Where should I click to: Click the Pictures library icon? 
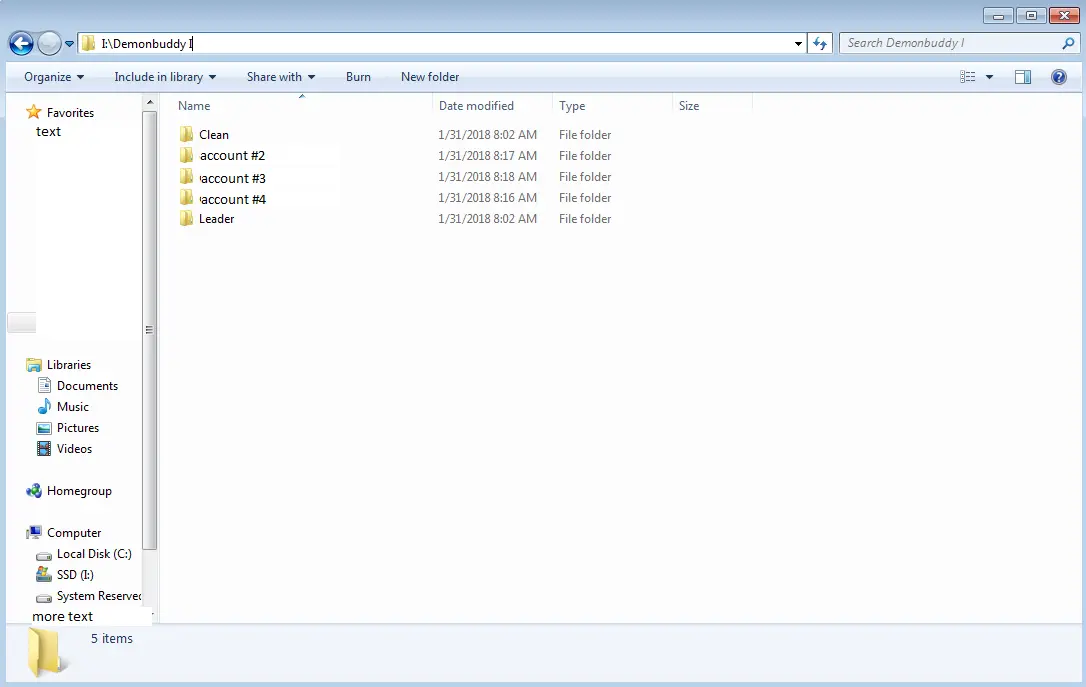coord(44,428)
